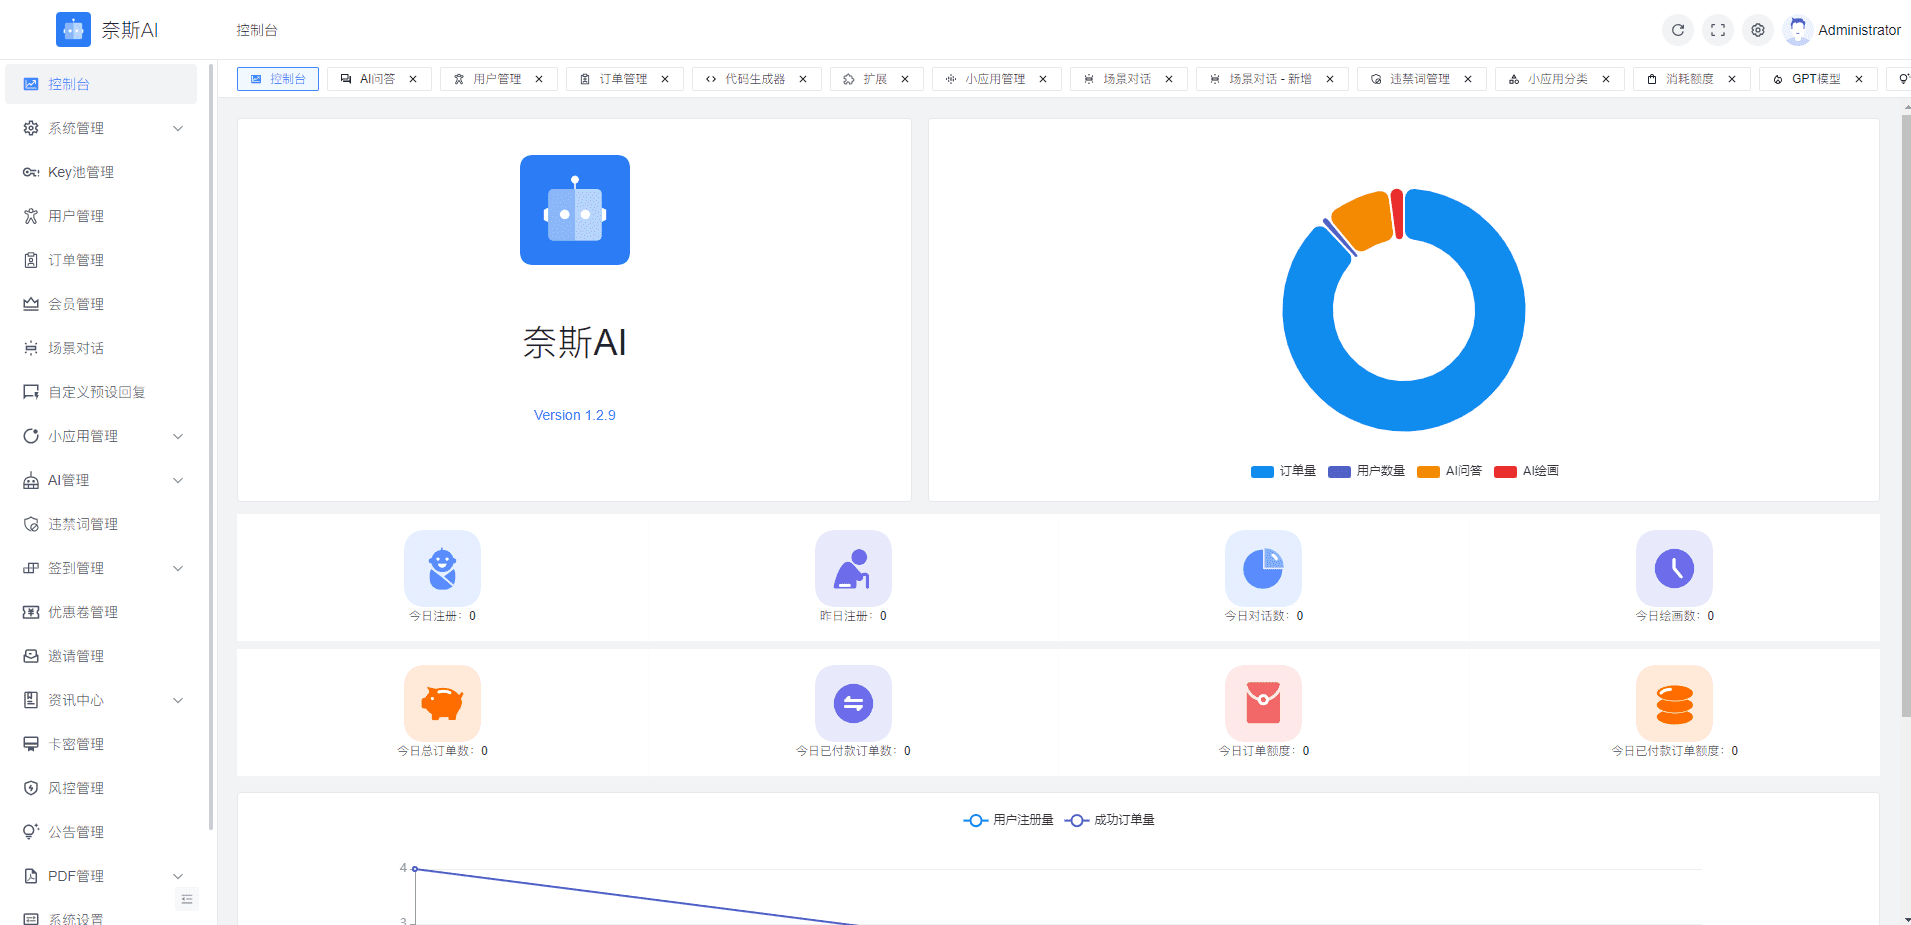Toggle 用户数量 legend swatch in donut chart
The image size is (1911, 925).
[1339, 471]
